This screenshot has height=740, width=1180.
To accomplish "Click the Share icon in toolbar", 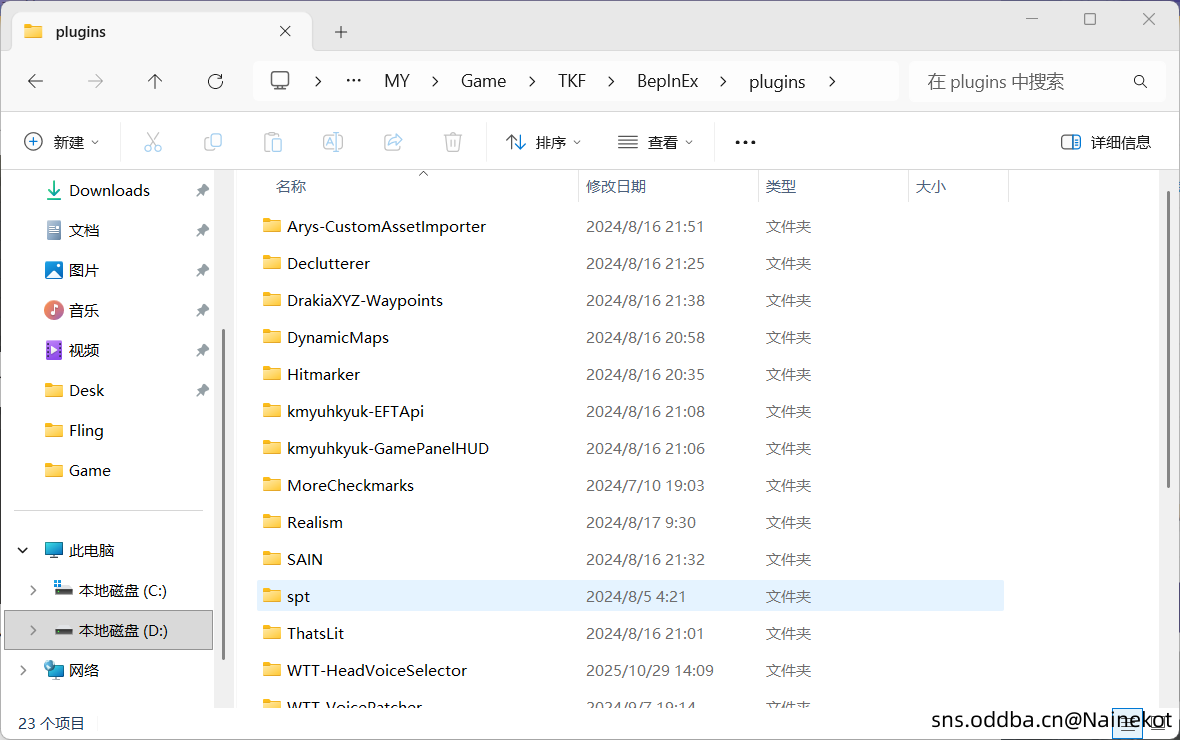I will (393, 142).
